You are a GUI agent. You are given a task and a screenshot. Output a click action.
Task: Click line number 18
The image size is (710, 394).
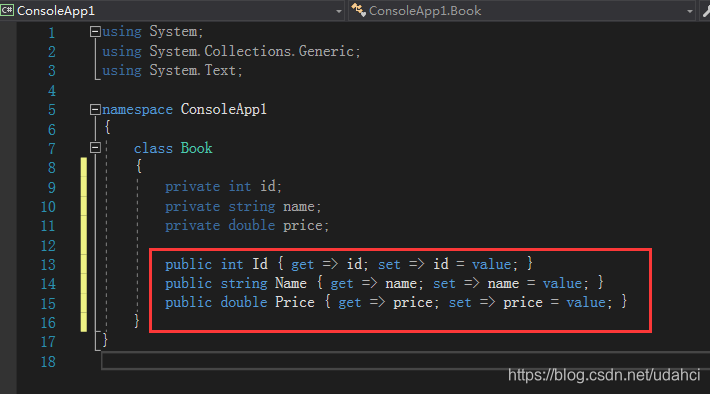click(x=48, y=361)
